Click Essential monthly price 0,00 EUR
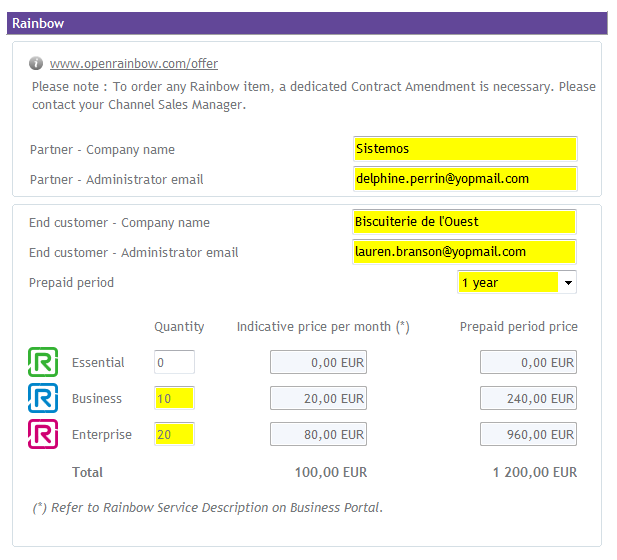This screenshot has height=560, width=617. tap(318, 362)
